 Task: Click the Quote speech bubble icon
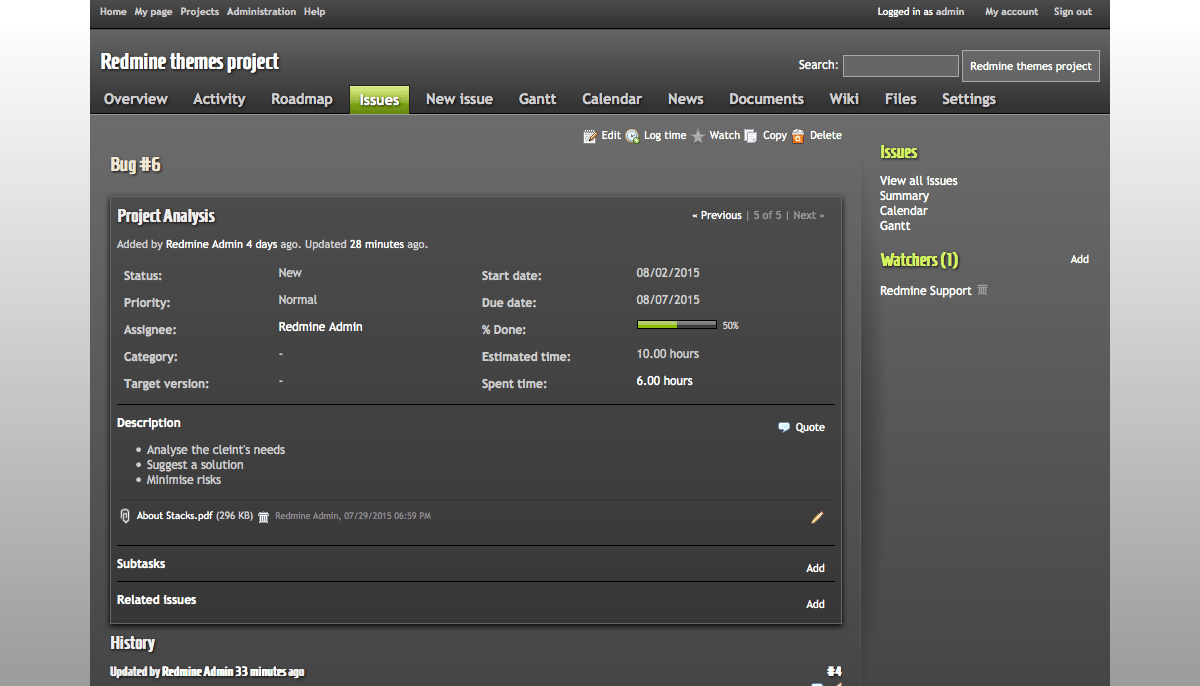click(784, 427)
